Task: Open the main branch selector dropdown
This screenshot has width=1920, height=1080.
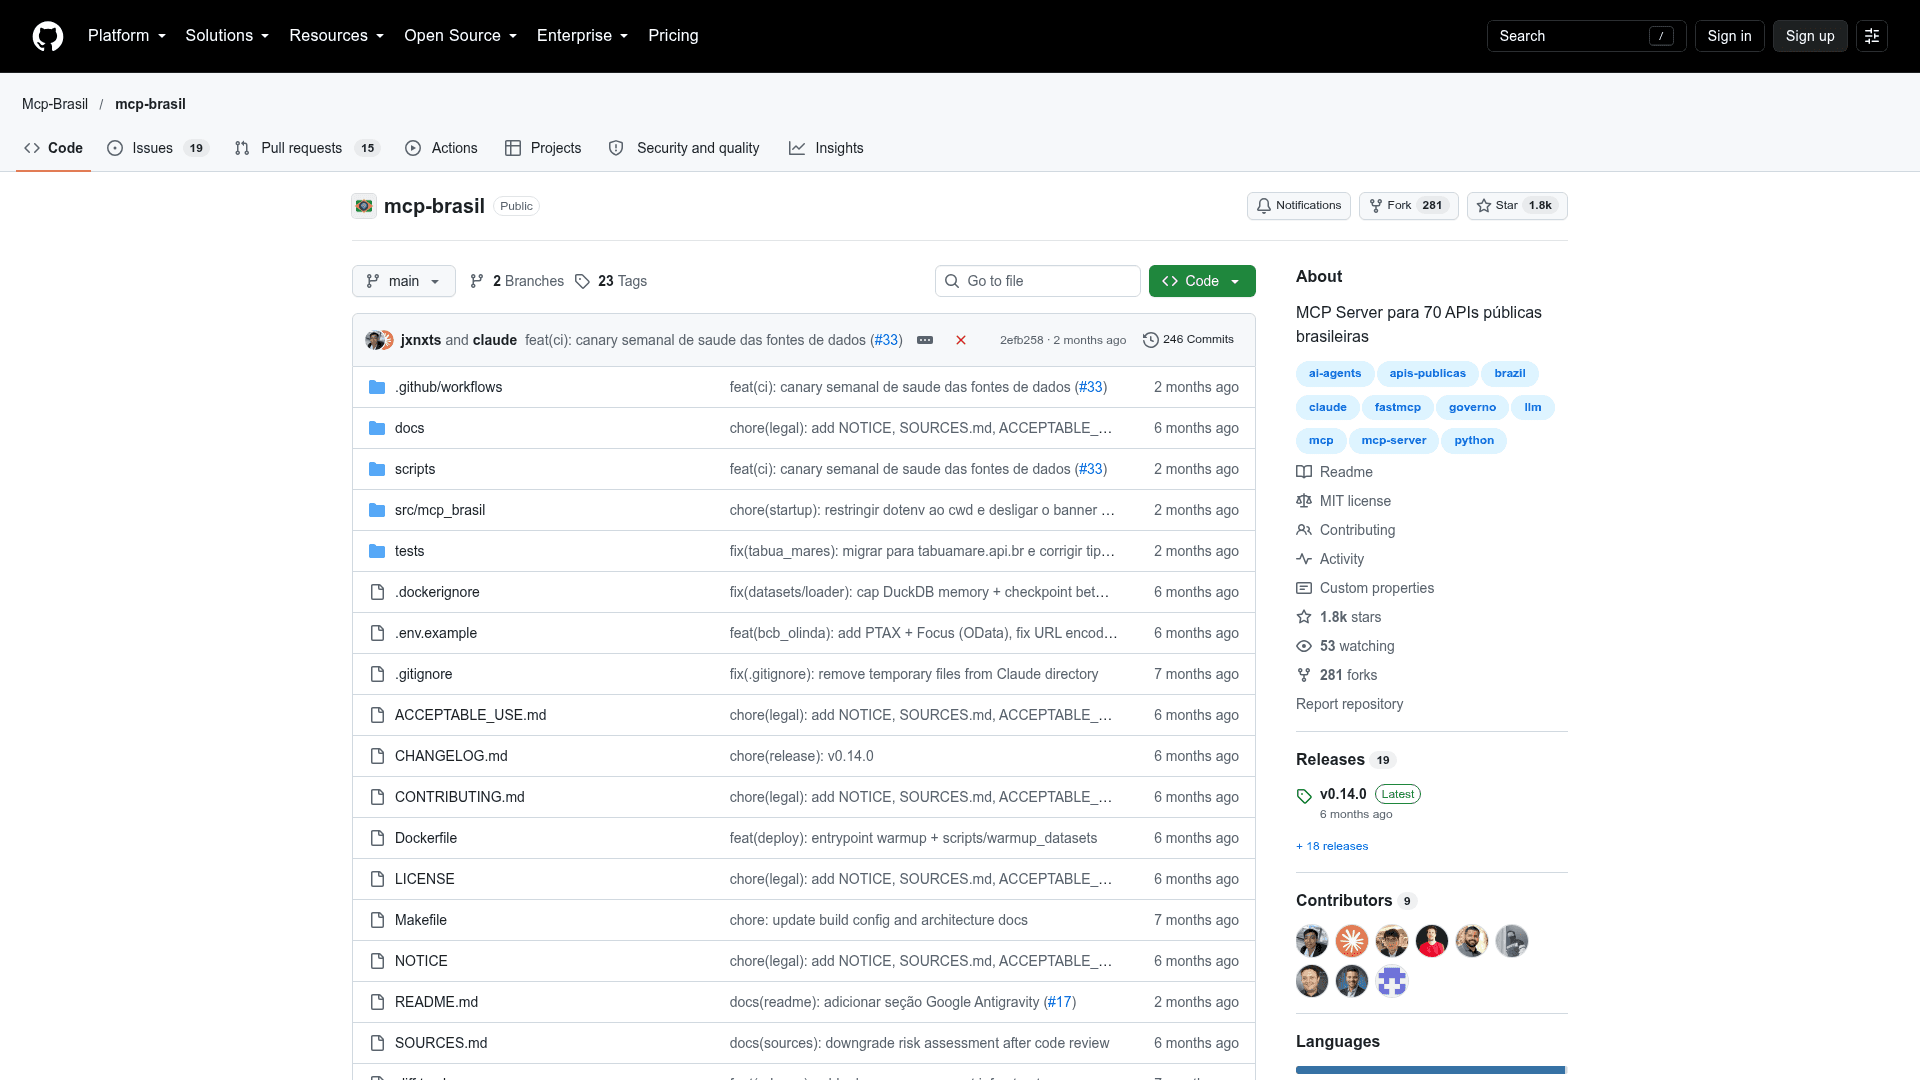Action: (x=404, y=281)
